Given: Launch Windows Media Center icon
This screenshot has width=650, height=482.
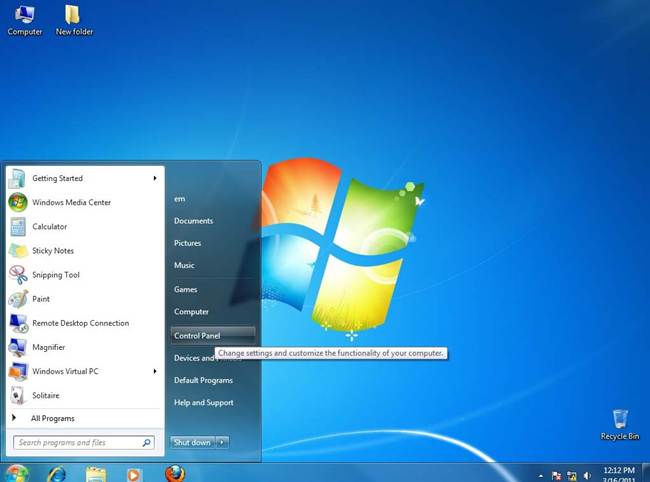Looking at the screenshot, I should coord(18,203).
